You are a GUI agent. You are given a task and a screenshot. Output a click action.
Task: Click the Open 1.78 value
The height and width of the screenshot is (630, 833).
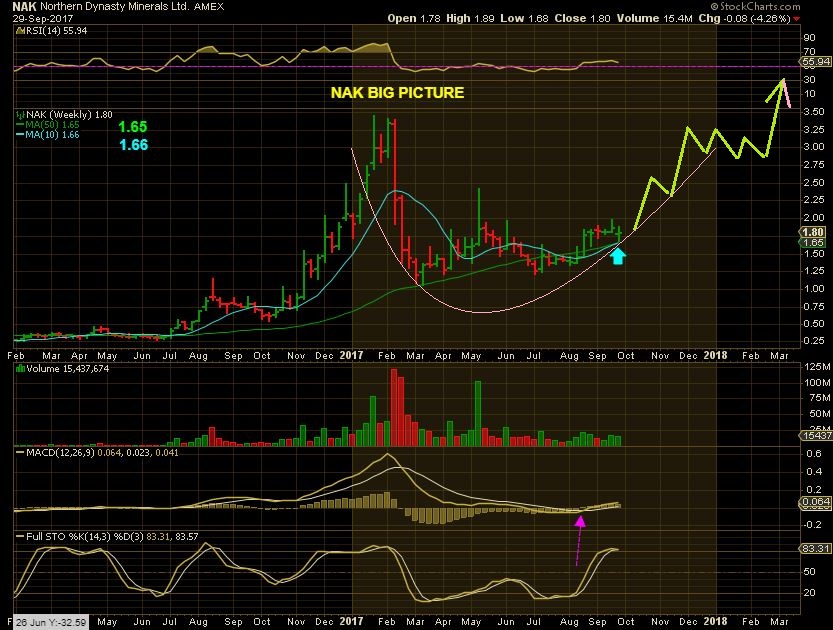pyautogui.click(x=414, y=19)
